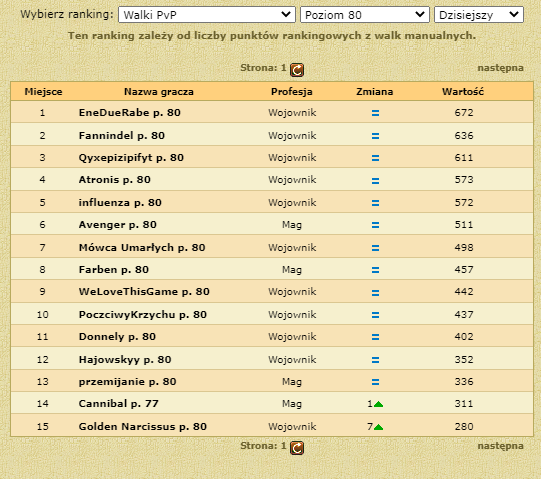Open player PoczciwyKrzychu p. 80
This screenshot has height=479, width=541.
[x=143, y=315]
